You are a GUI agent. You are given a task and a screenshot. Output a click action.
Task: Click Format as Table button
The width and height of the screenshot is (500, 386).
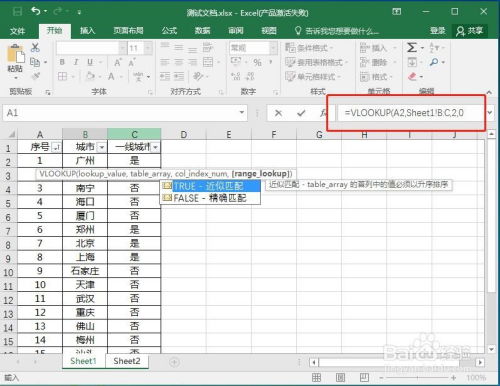pos(316,62)
